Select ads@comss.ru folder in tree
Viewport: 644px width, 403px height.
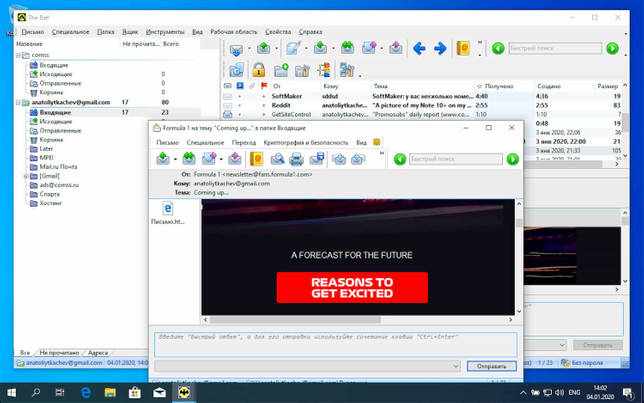coord(59,185)
